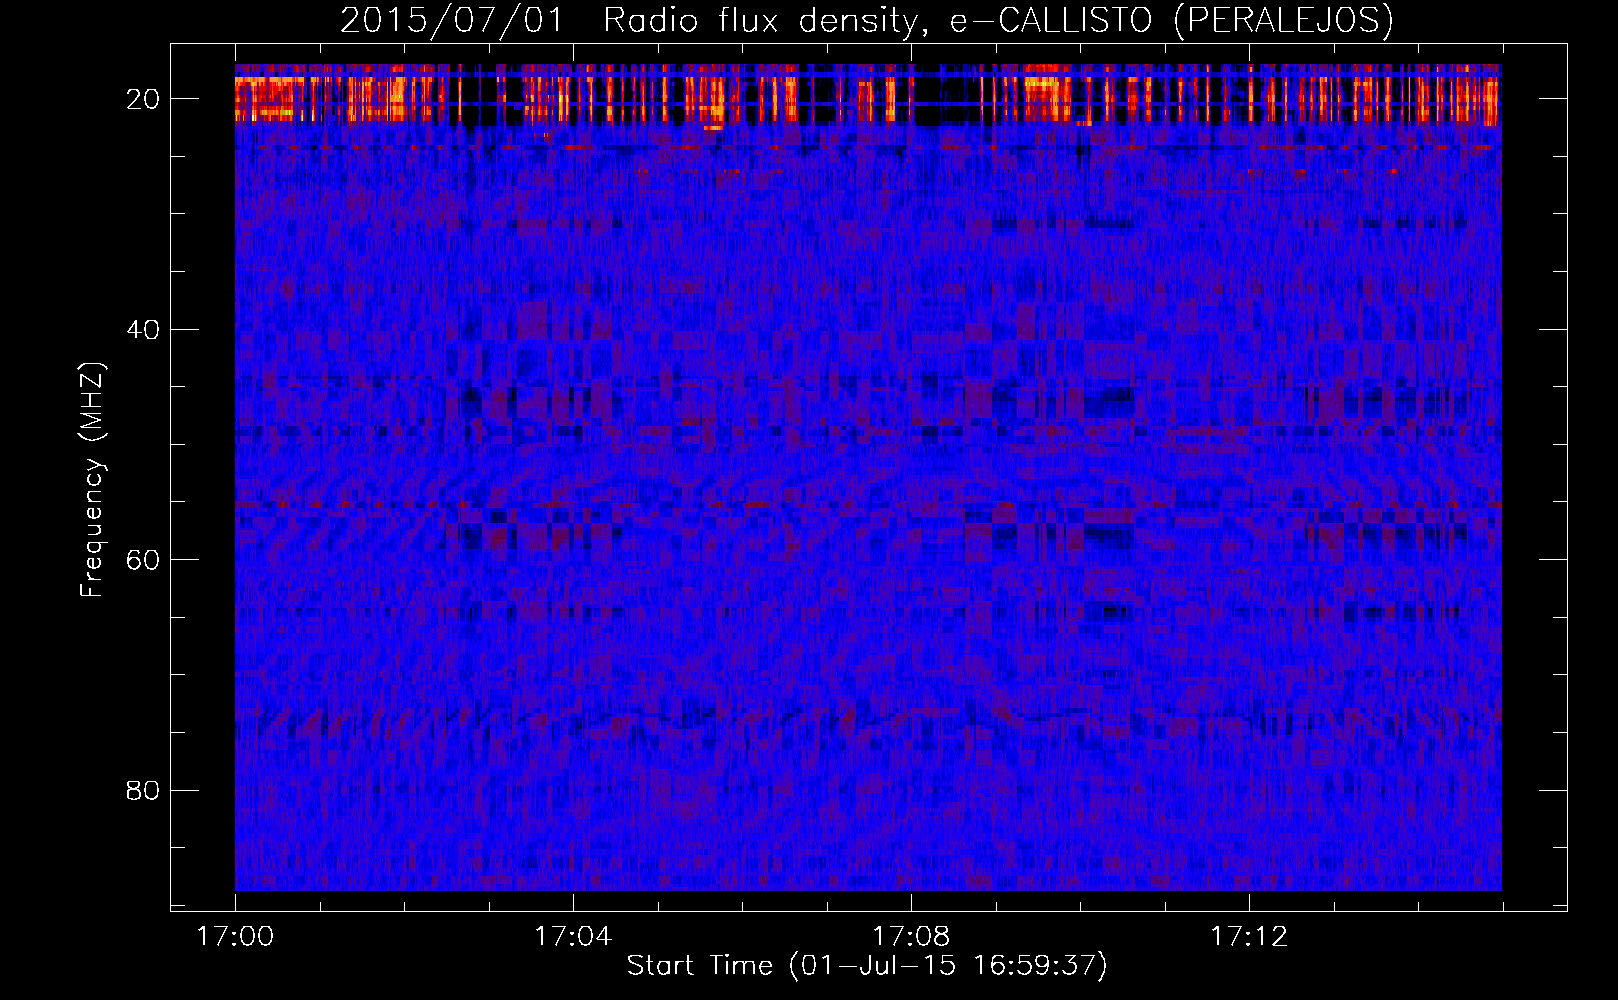Viewport: 1618px width, 1000px height.
Task: Click the 17:00 time tick label
Action: click(x=235, y=937)
